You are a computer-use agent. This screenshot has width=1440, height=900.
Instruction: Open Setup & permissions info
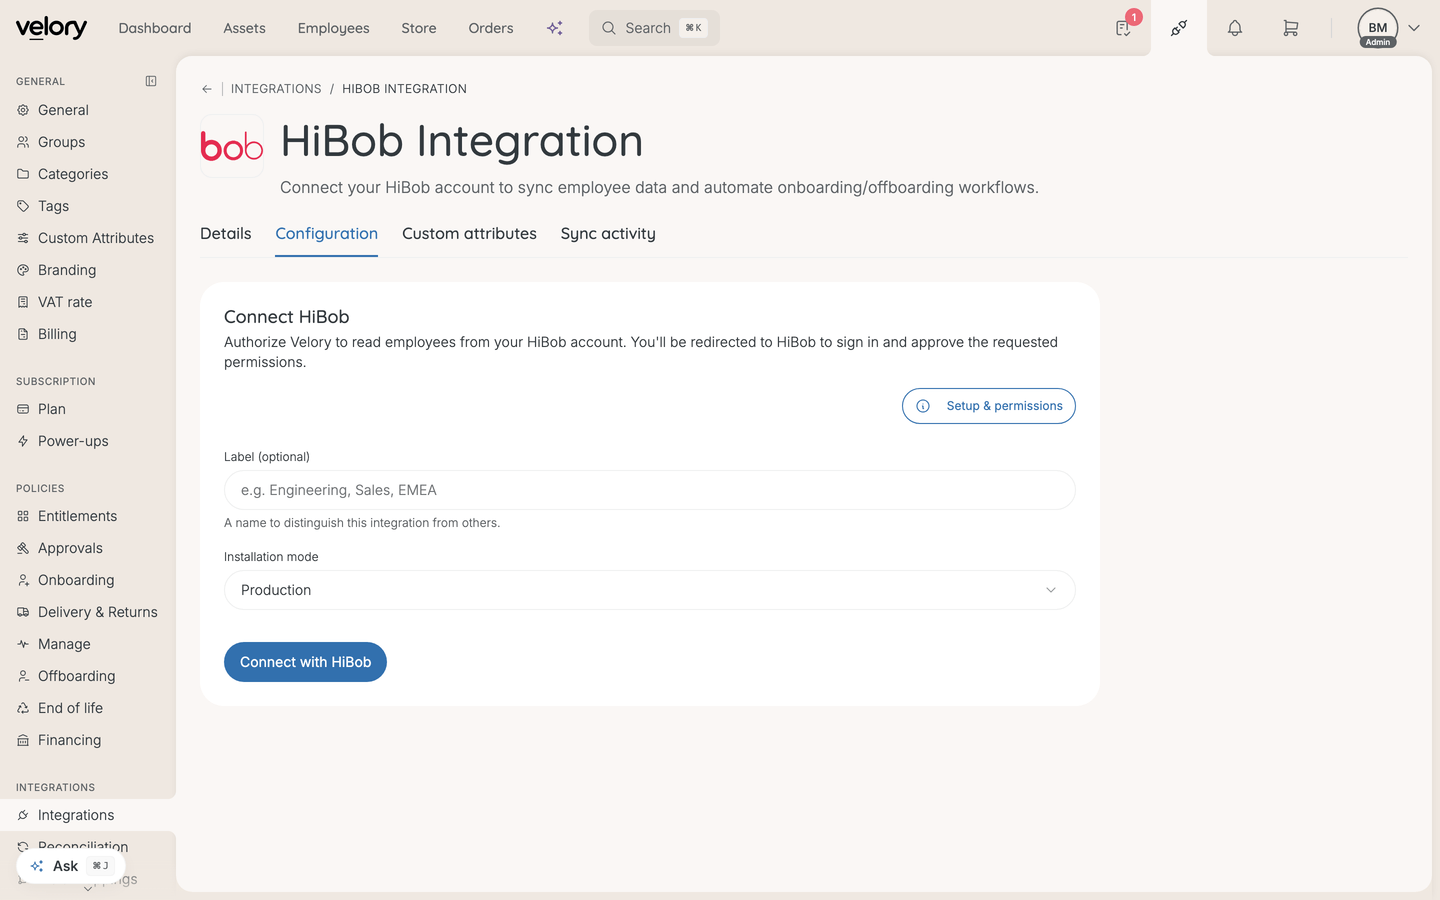tap(989, 406)
